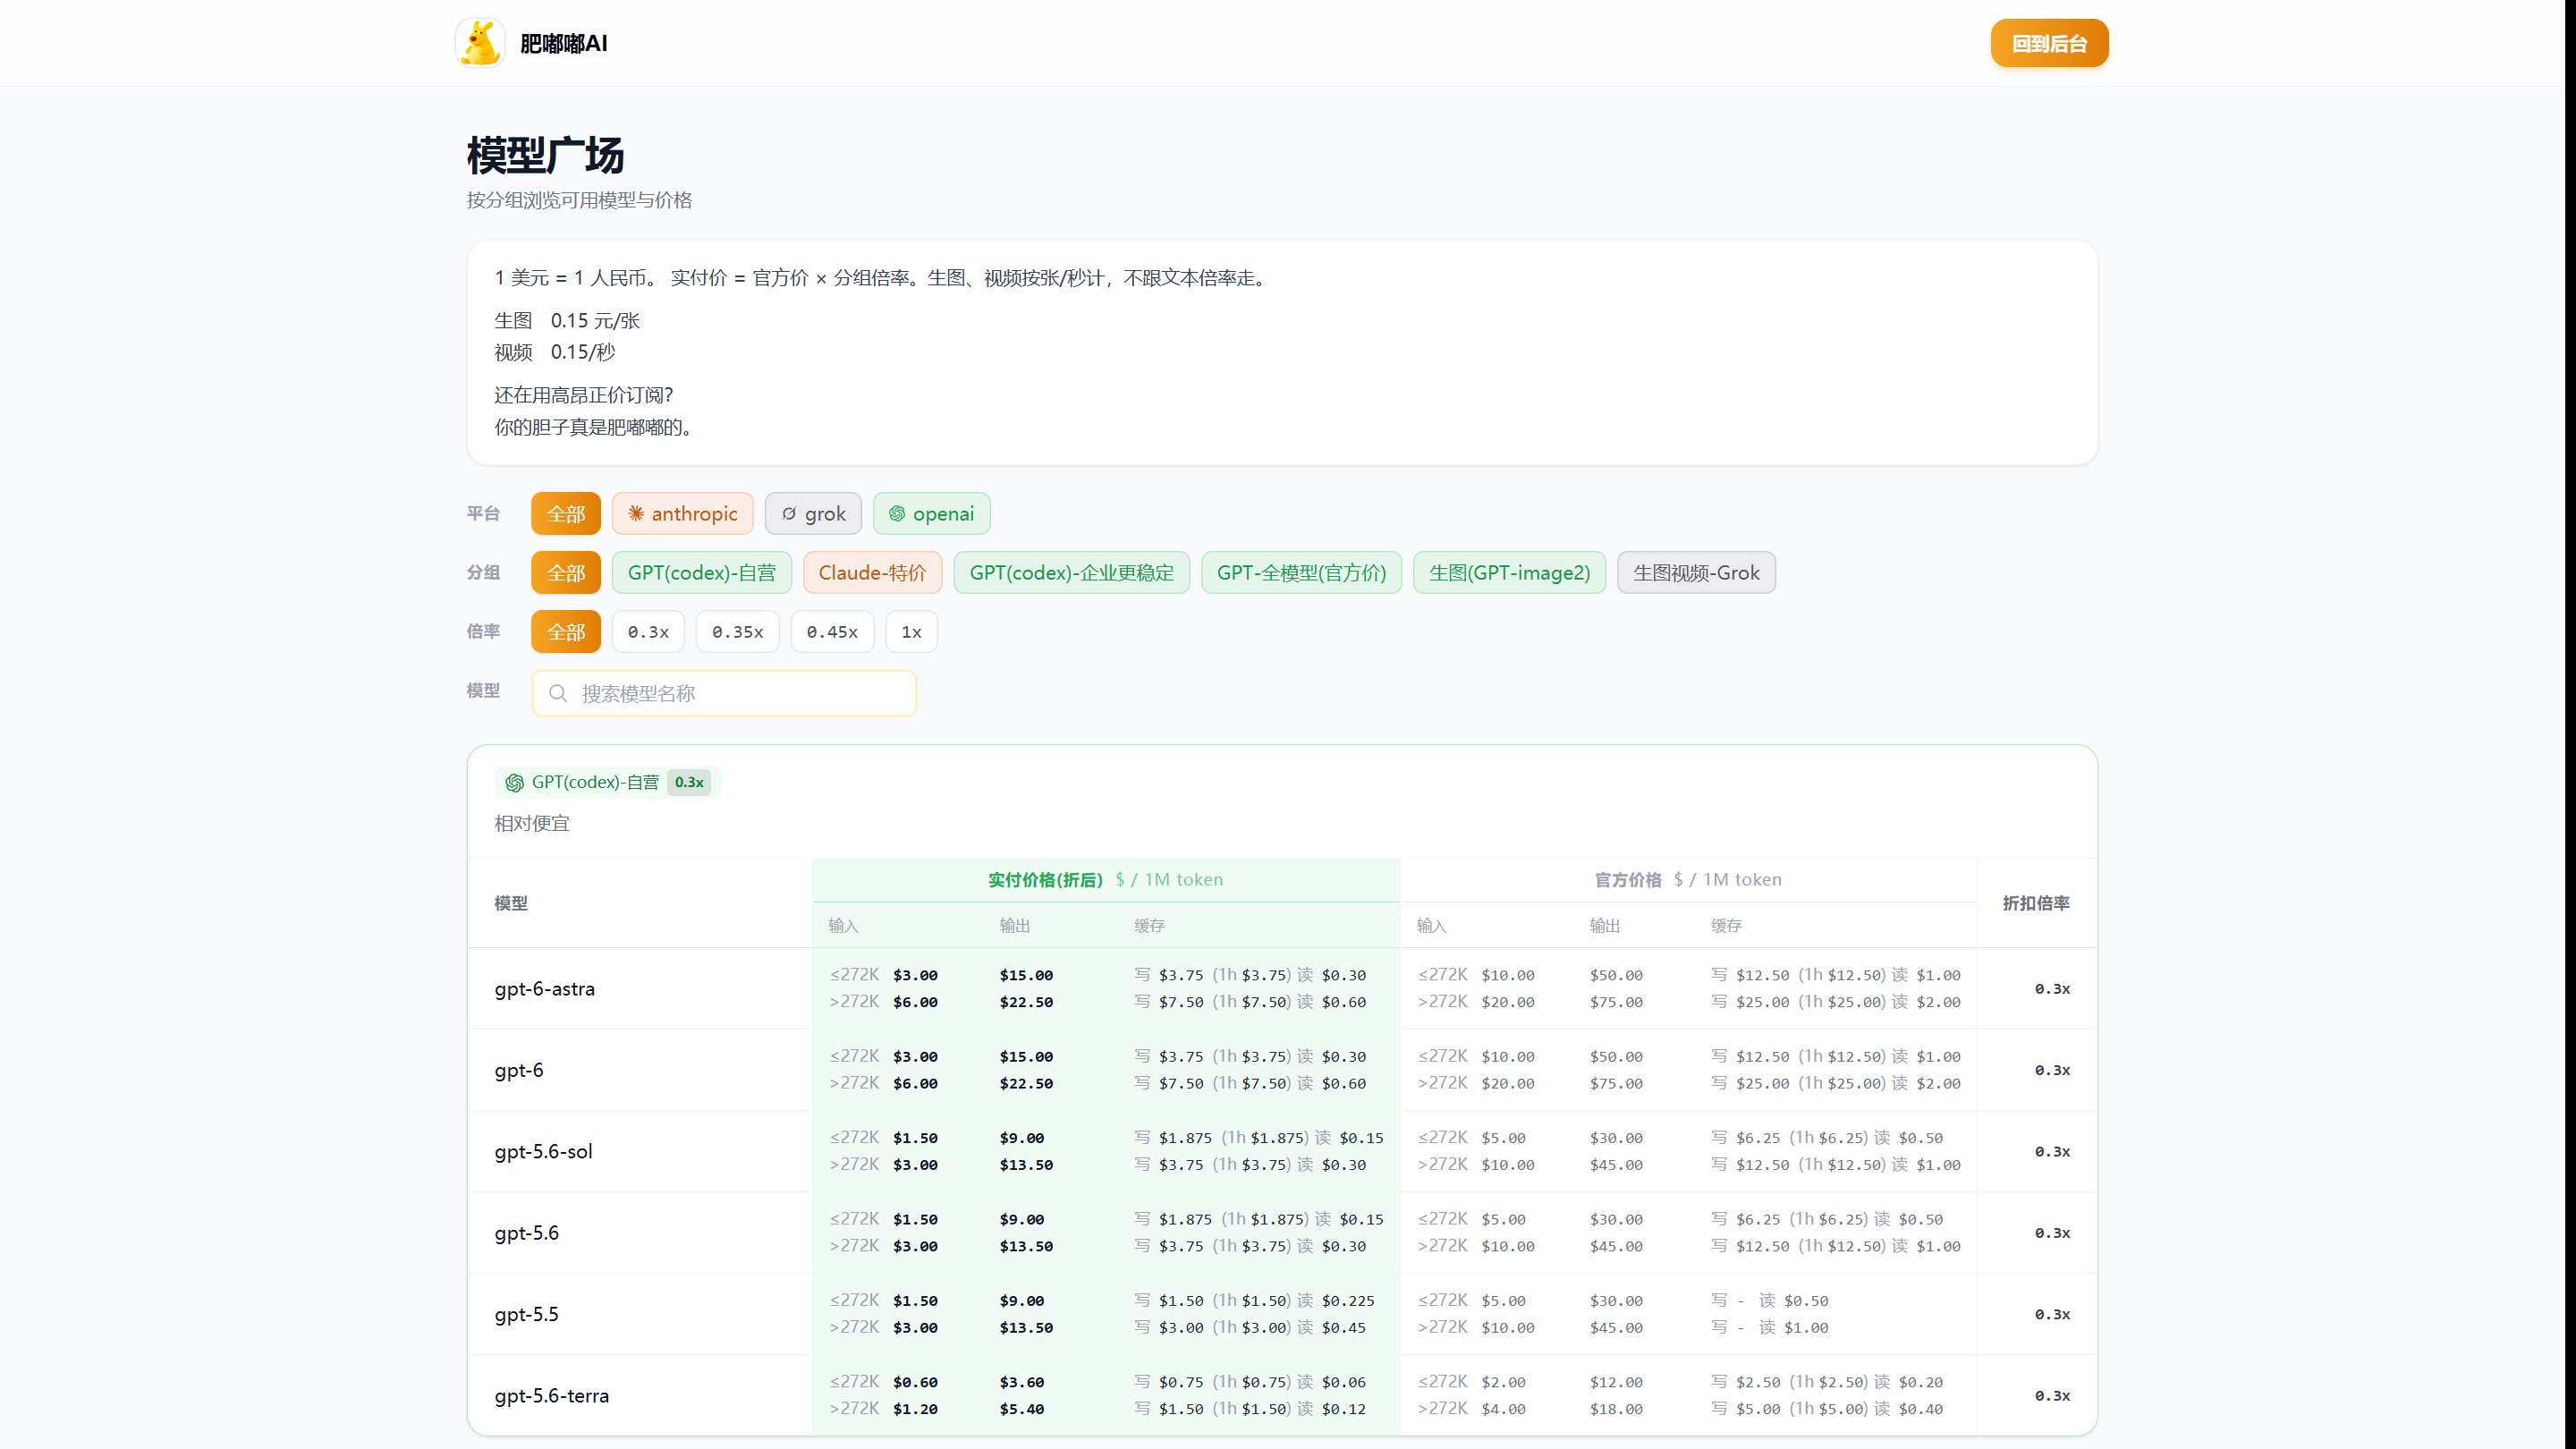This screenshot has height=1449, width=2576.
Task: Open the 肥嘟嘟AI brand name link
Action: (x=564, y=43)
